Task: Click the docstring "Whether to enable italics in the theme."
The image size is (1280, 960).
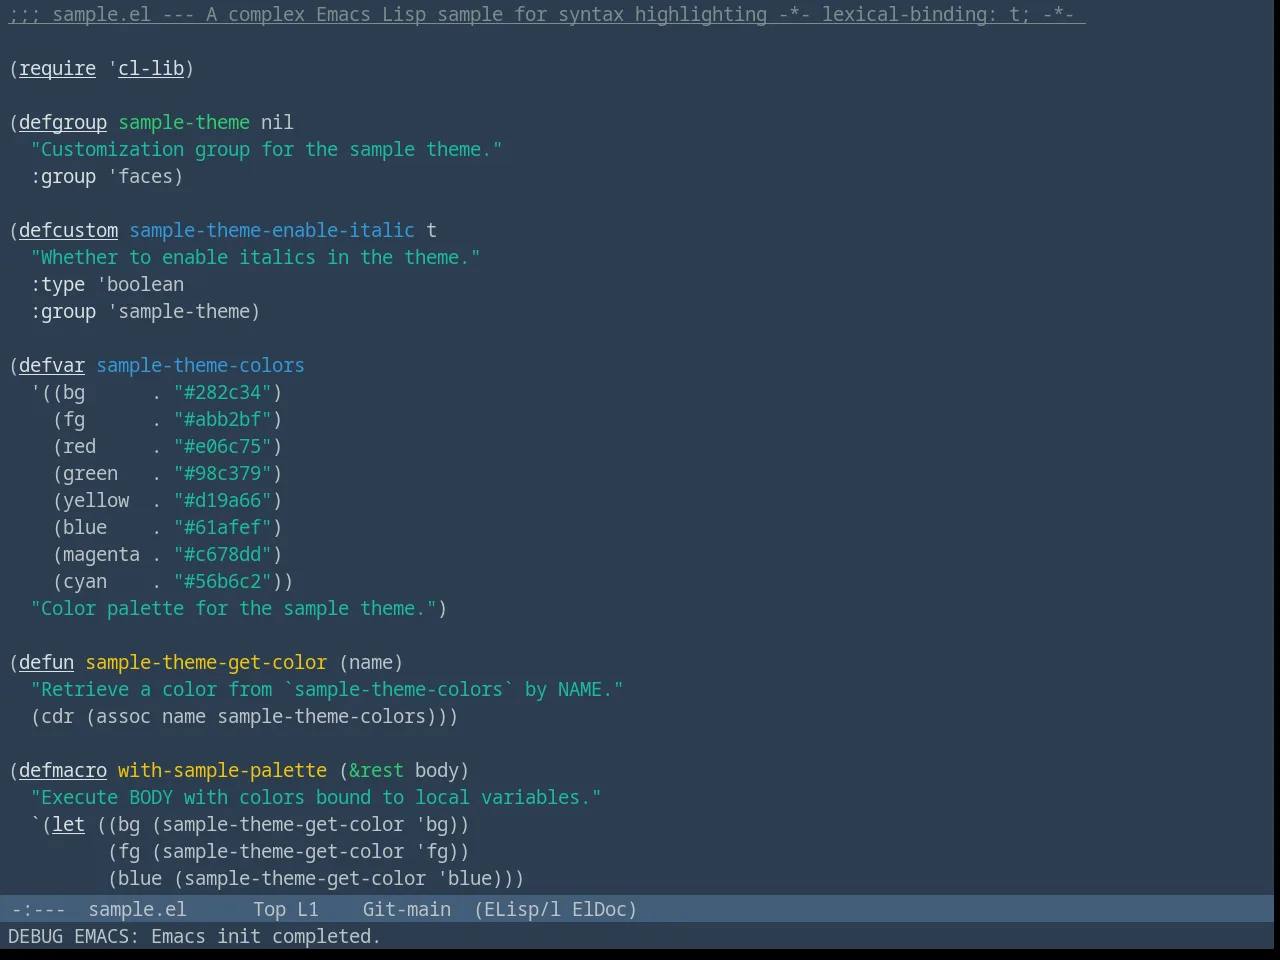Action: [255, 257]
